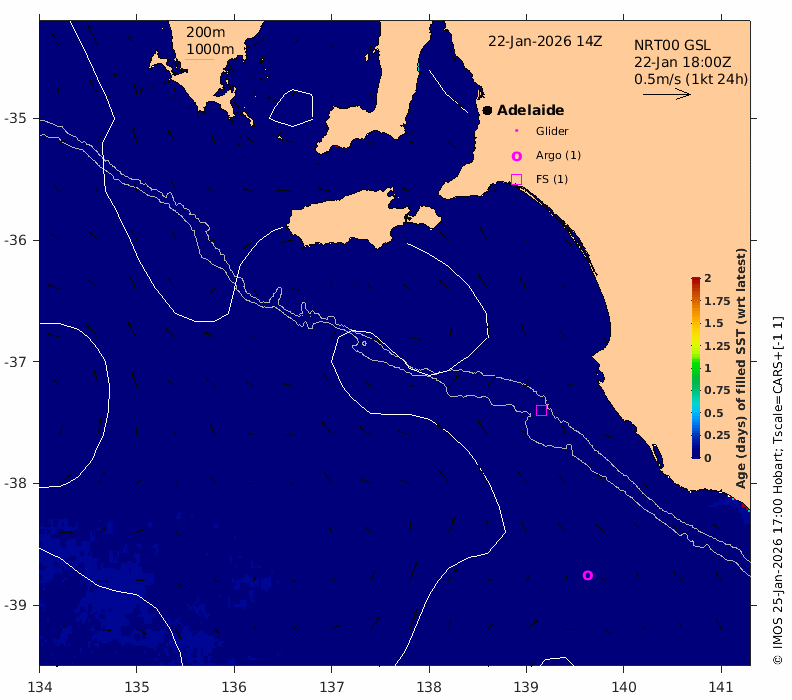Click the 22-Jan-2026 14Z timestamp
The width and height of the screenshot is (792, 700).
click(x=545, y=41)
